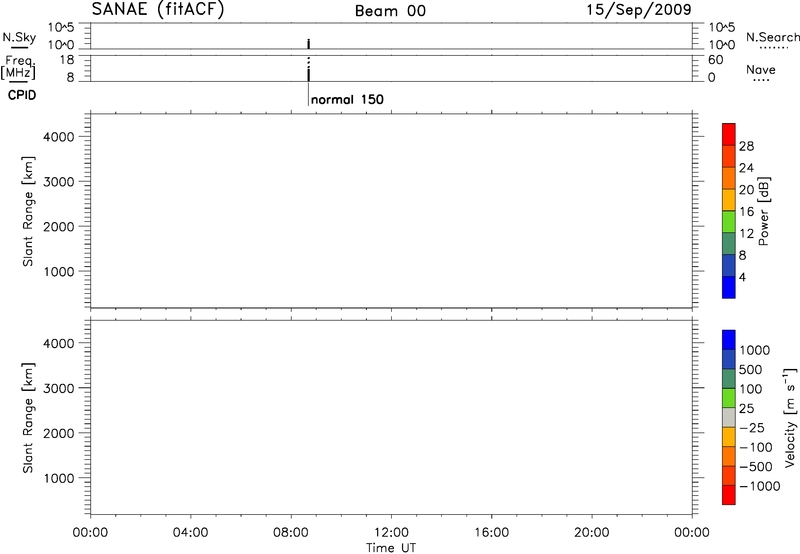The width and height of the screenshot is (800, 554).
Task: Click the Beam 00 label
Action: point(390,11)
